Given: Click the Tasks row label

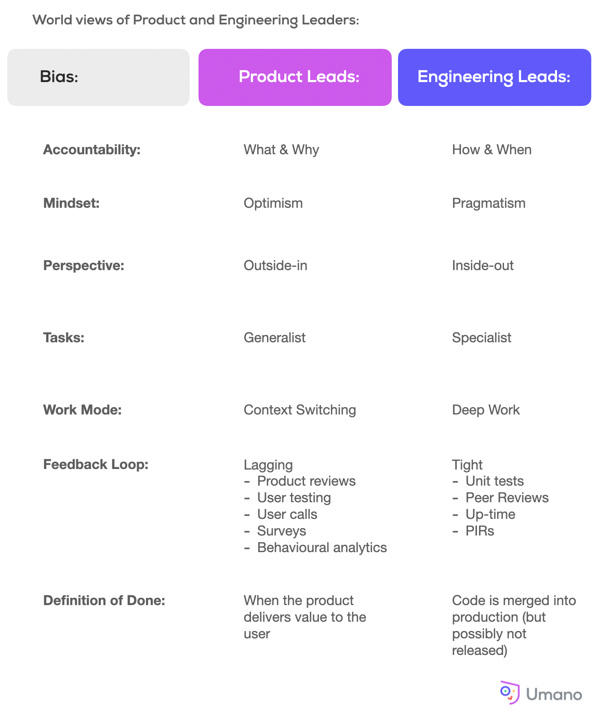Looking at the screenshot, I should 64,338.
